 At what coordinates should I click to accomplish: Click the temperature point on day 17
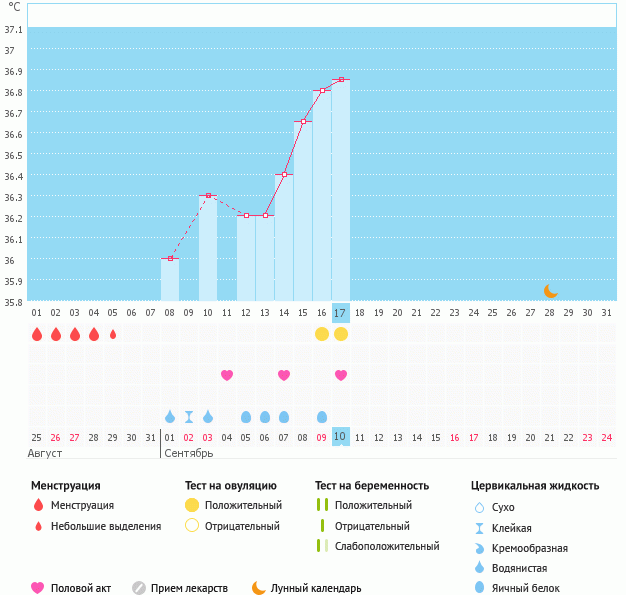pyautogui.click(x=341, y=80)
